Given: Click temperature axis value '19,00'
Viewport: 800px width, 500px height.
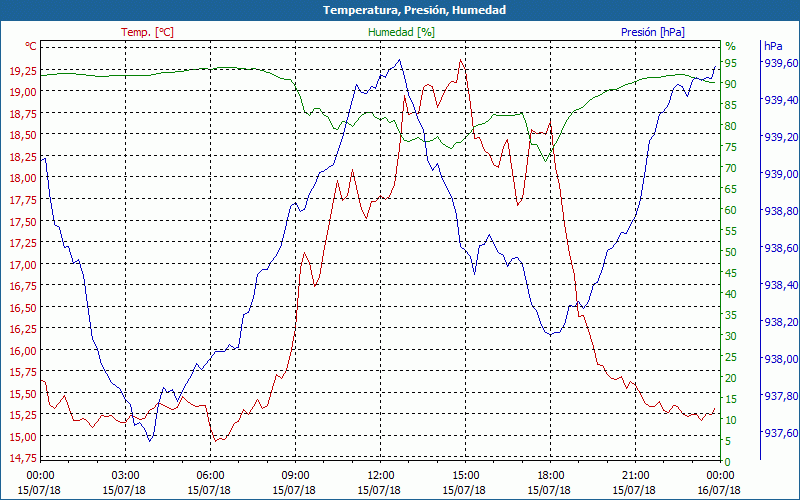Looking at the screenshot, I should pos(23,92).
